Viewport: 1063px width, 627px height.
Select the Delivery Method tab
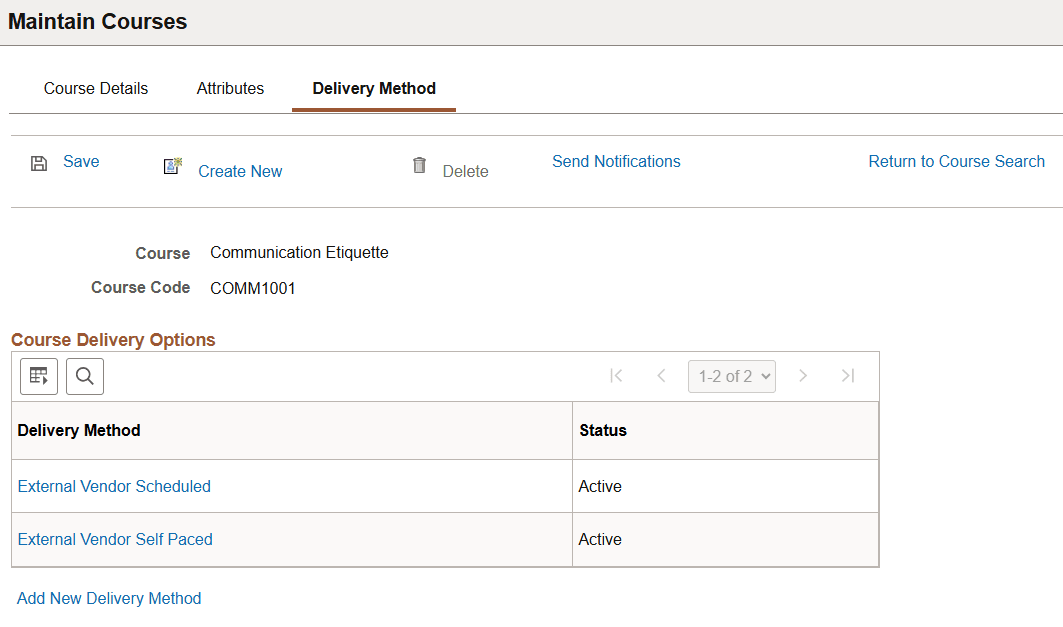pos(373,88)
